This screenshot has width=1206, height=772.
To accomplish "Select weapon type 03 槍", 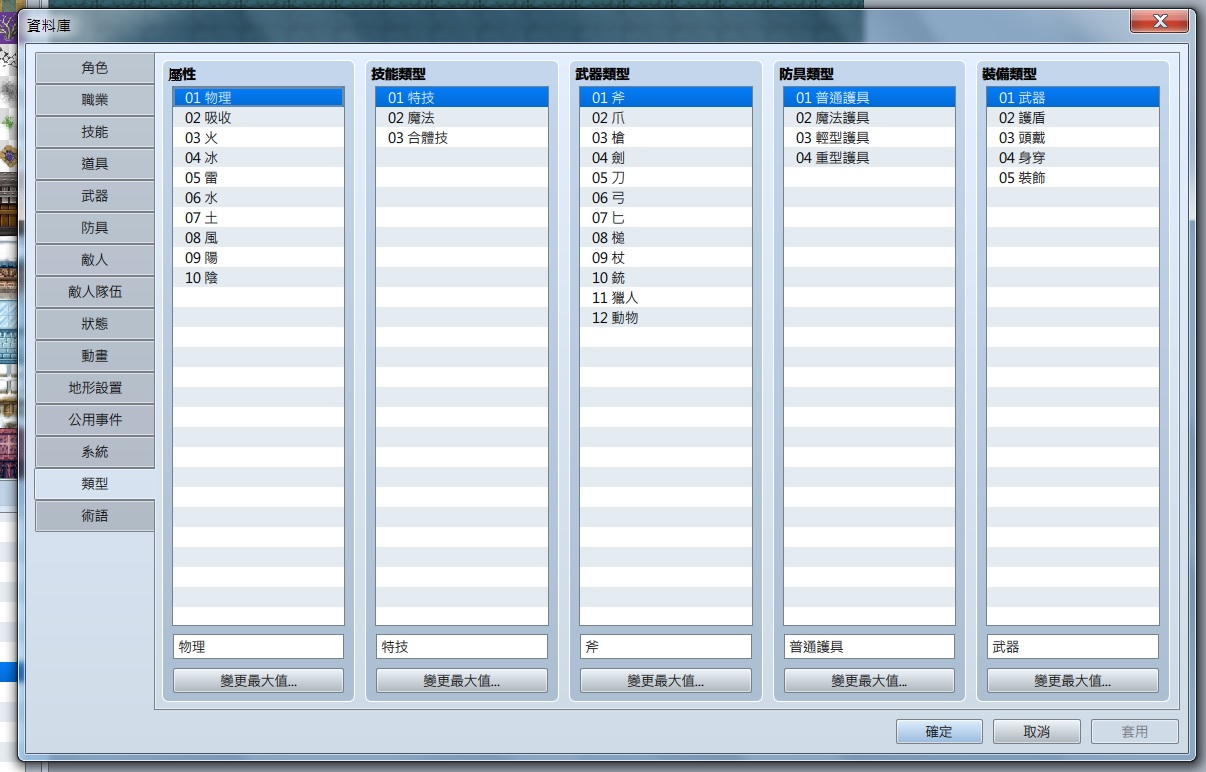I will [666, 138].
